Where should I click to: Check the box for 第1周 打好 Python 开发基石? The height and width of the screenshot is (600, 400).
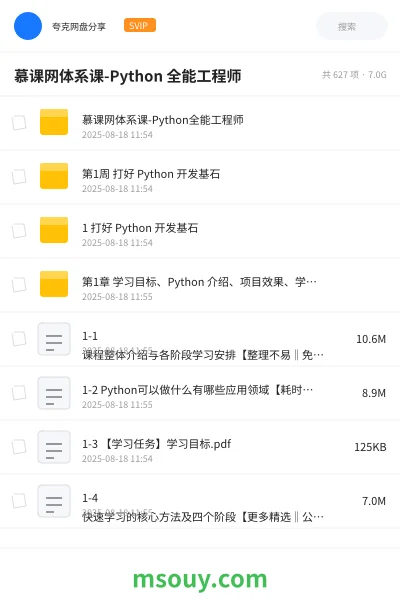pos(19,177)
